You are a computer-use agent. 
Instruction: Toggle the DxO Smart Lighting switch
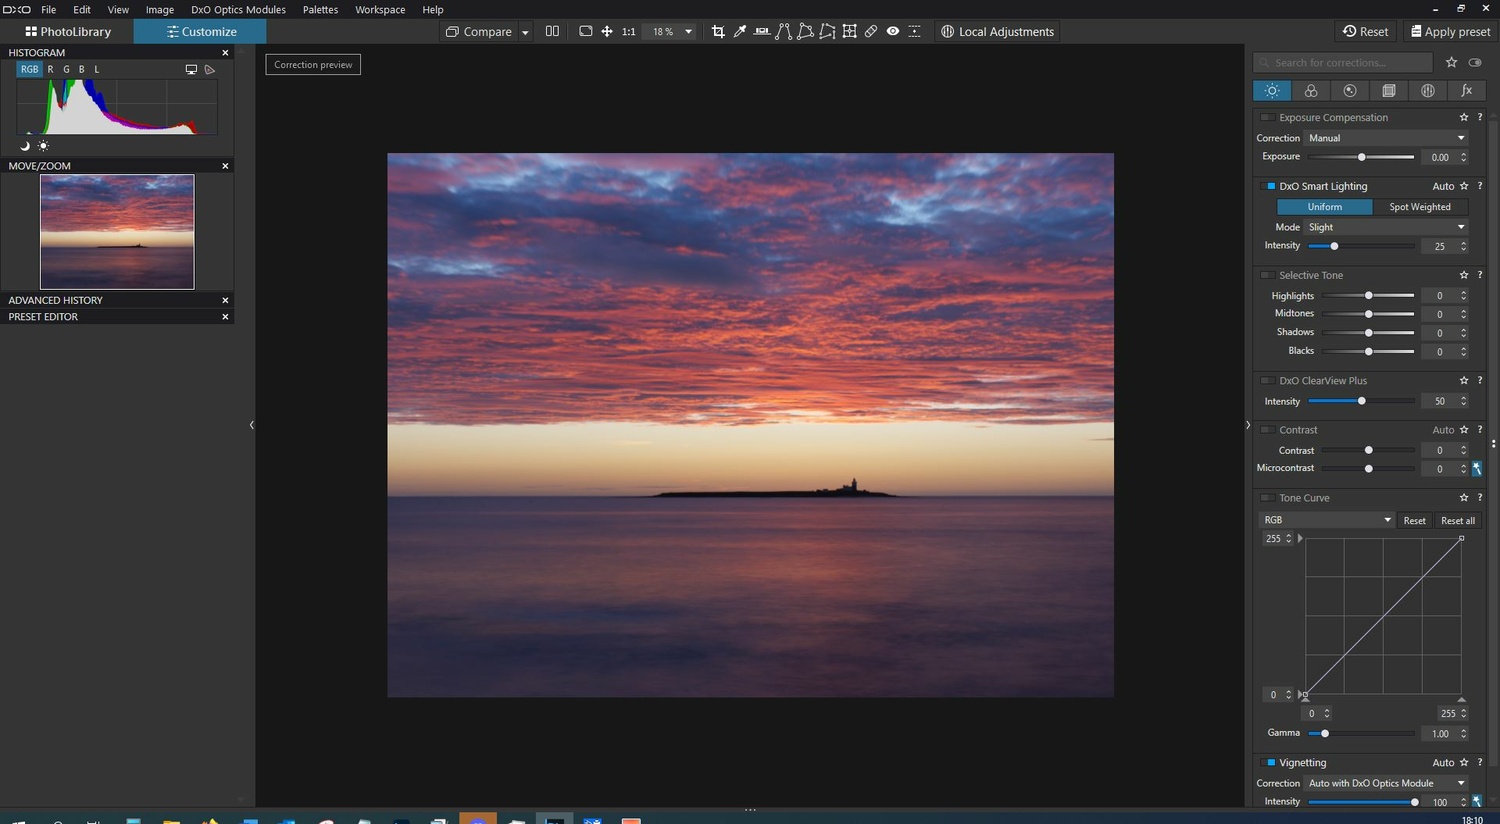(1269, 187)
